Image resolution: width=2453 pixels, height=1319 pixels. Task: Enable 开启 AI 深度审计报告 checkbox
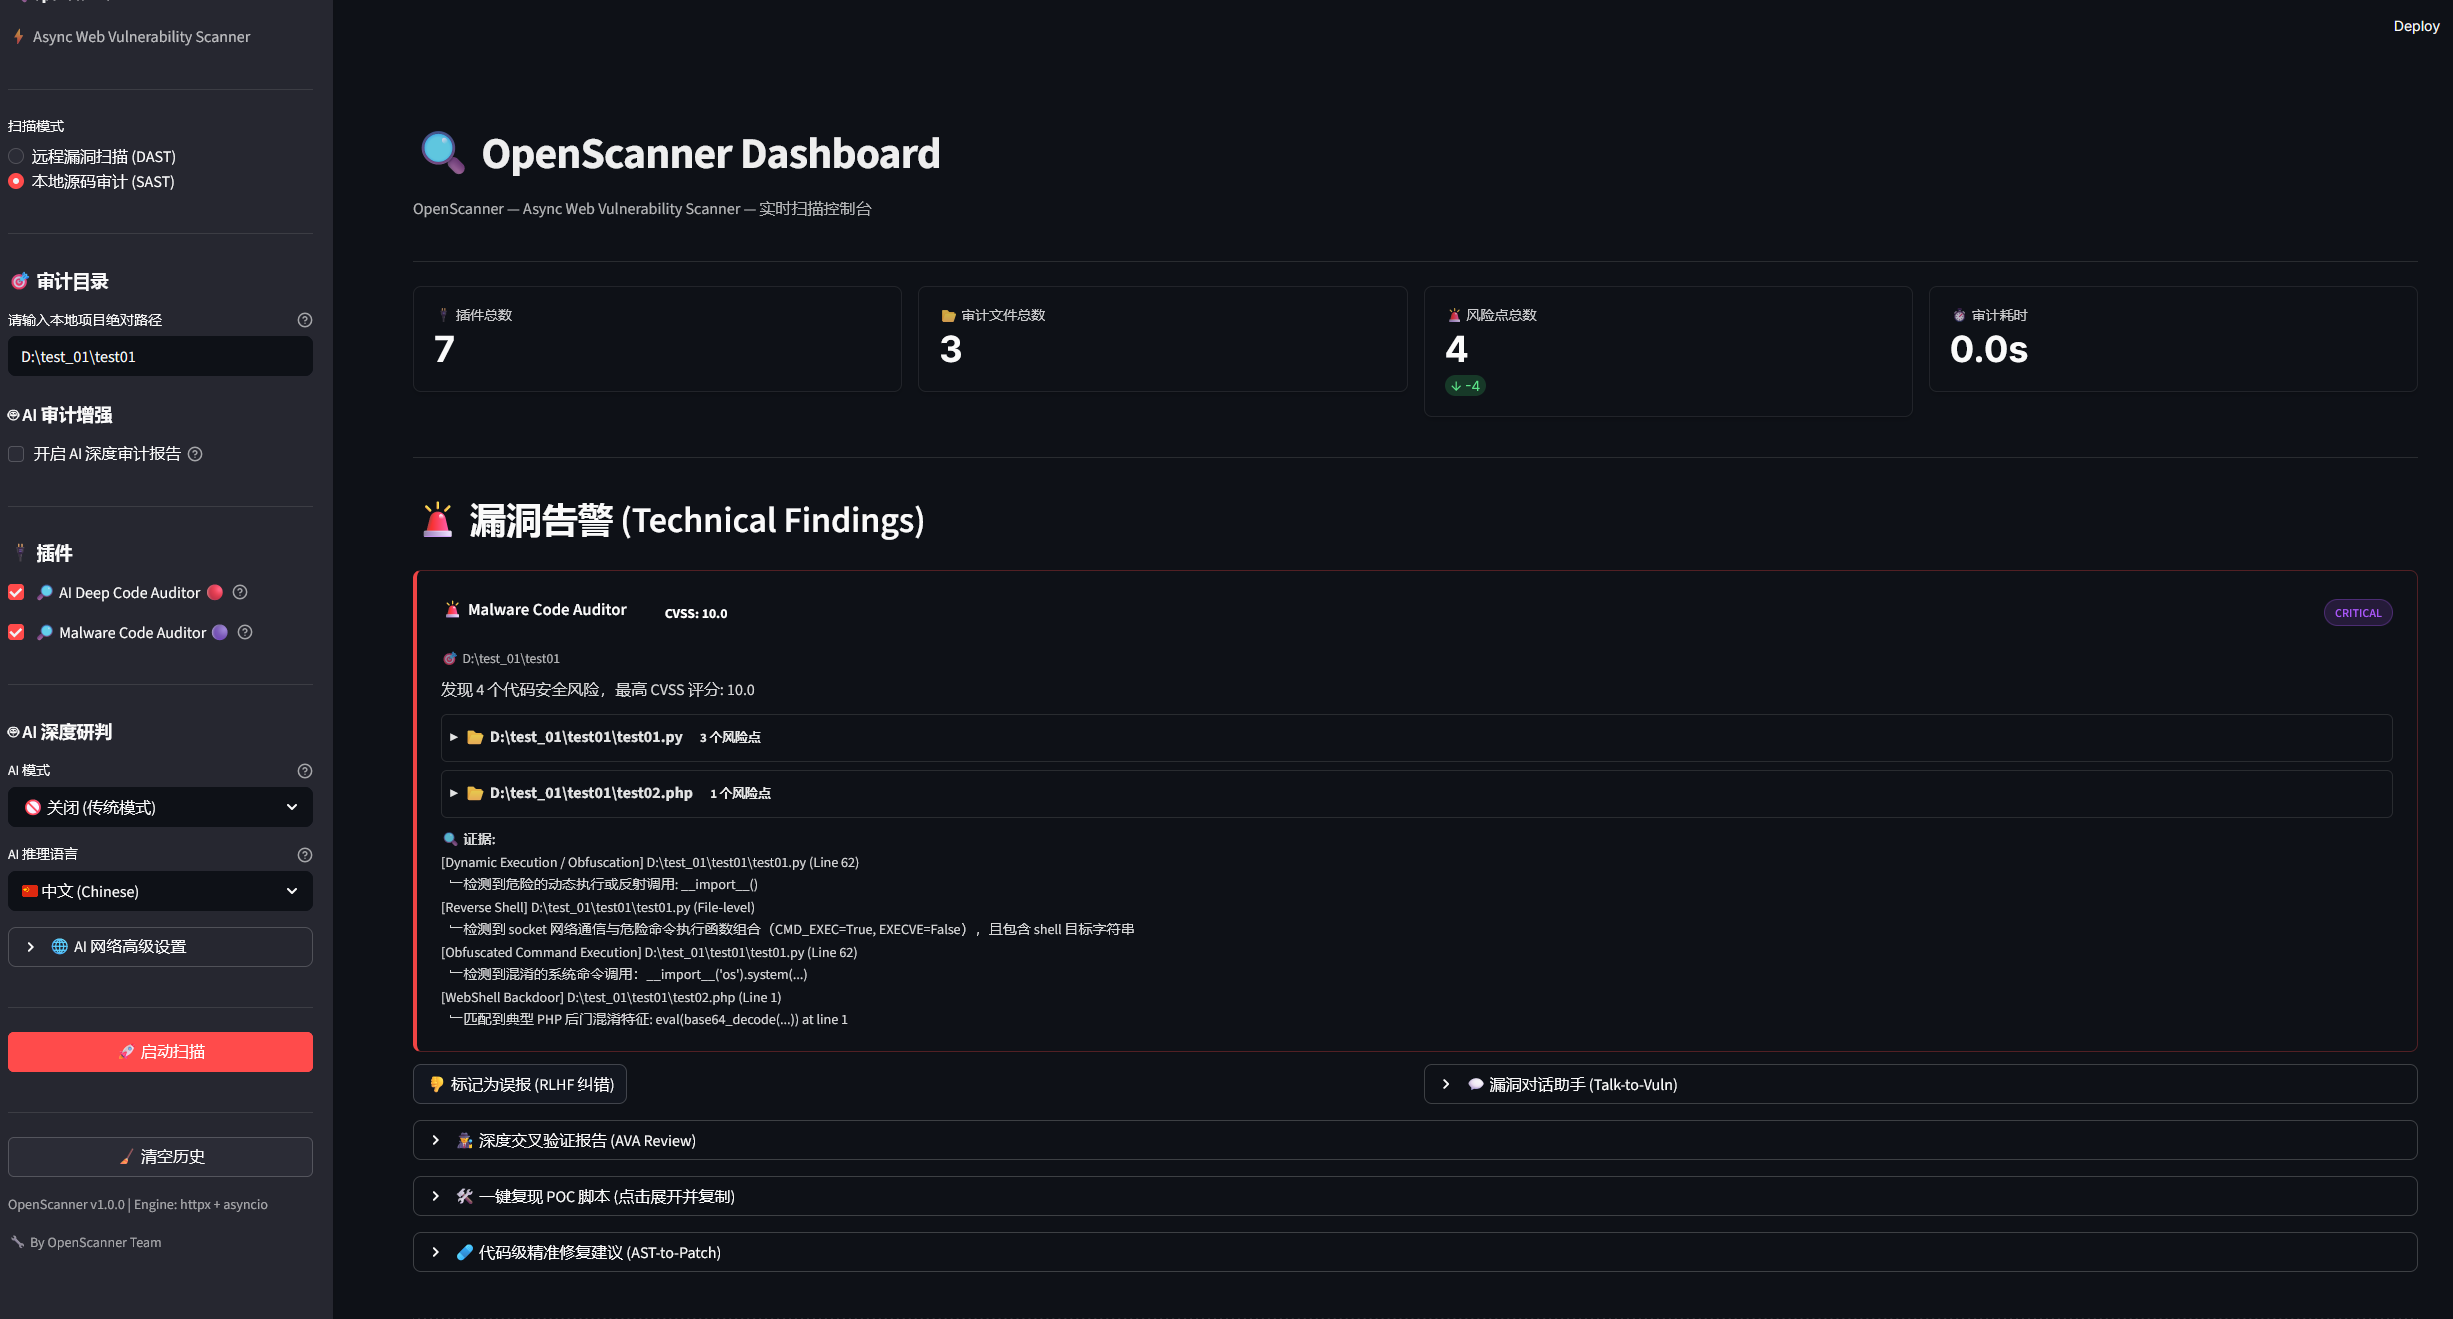(x=16, y=454)
